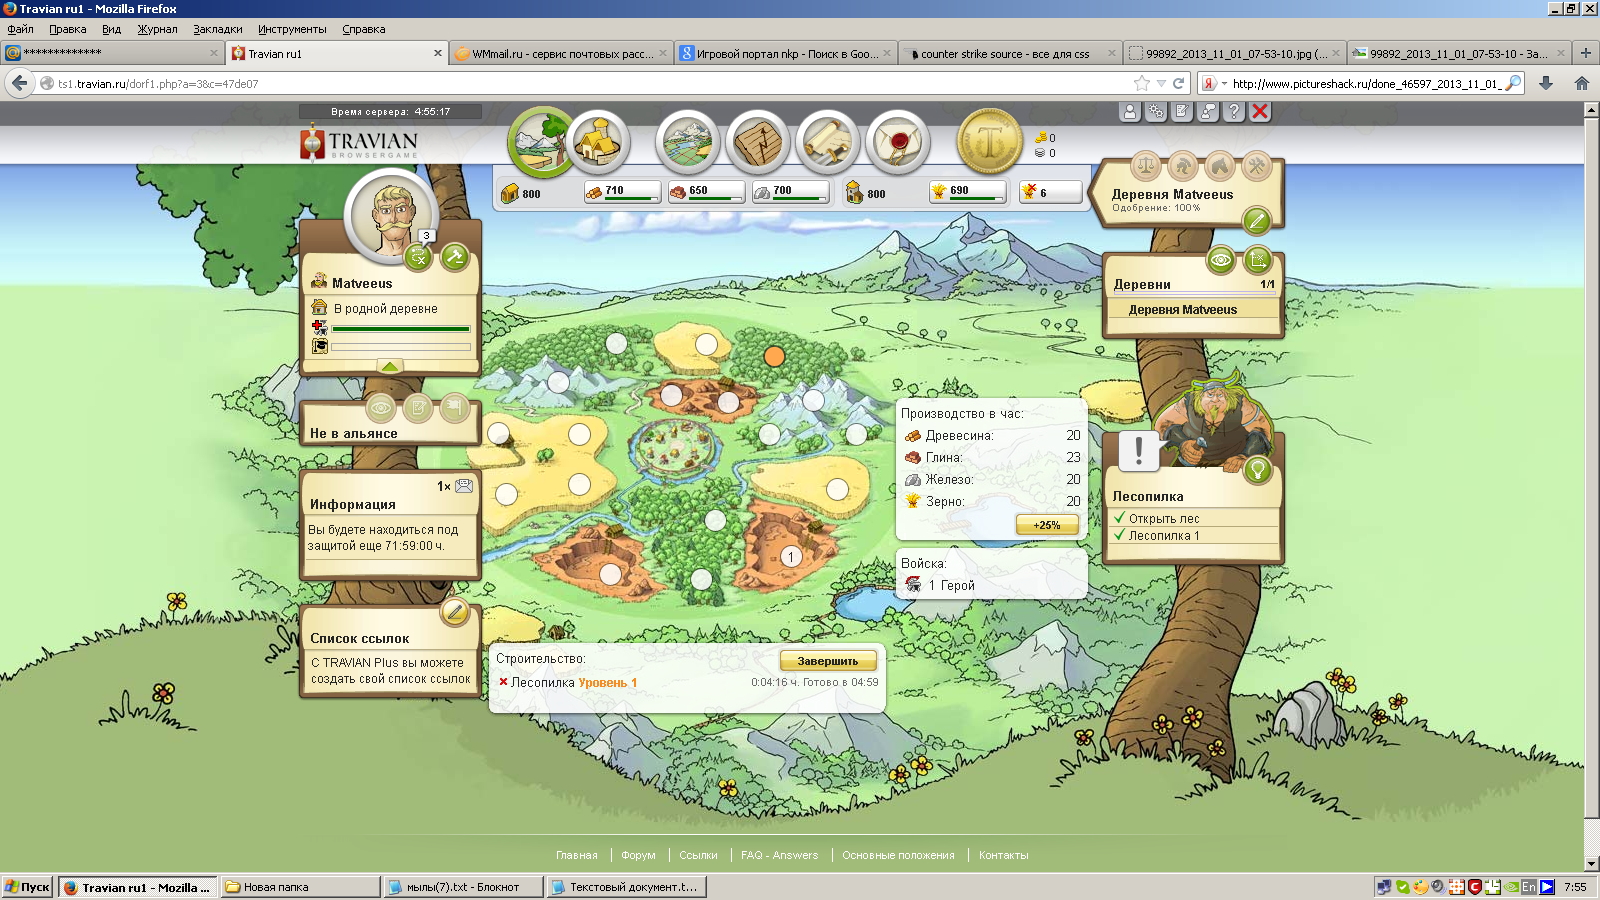Screen dimensions: 1600x900
Task: Open the village center on the map
Action: pos(678,446)
